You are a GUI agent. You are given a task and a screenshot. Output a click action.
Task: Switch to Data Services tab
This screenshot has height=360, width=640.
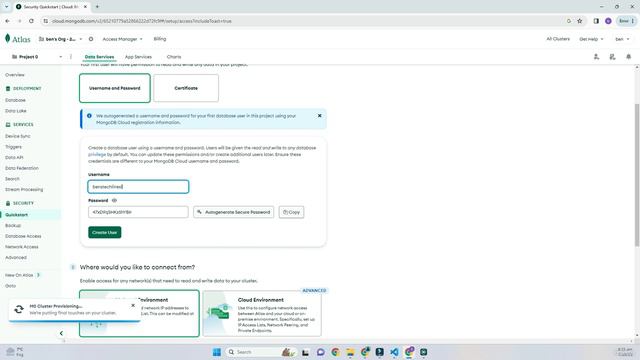click(99, 57)
